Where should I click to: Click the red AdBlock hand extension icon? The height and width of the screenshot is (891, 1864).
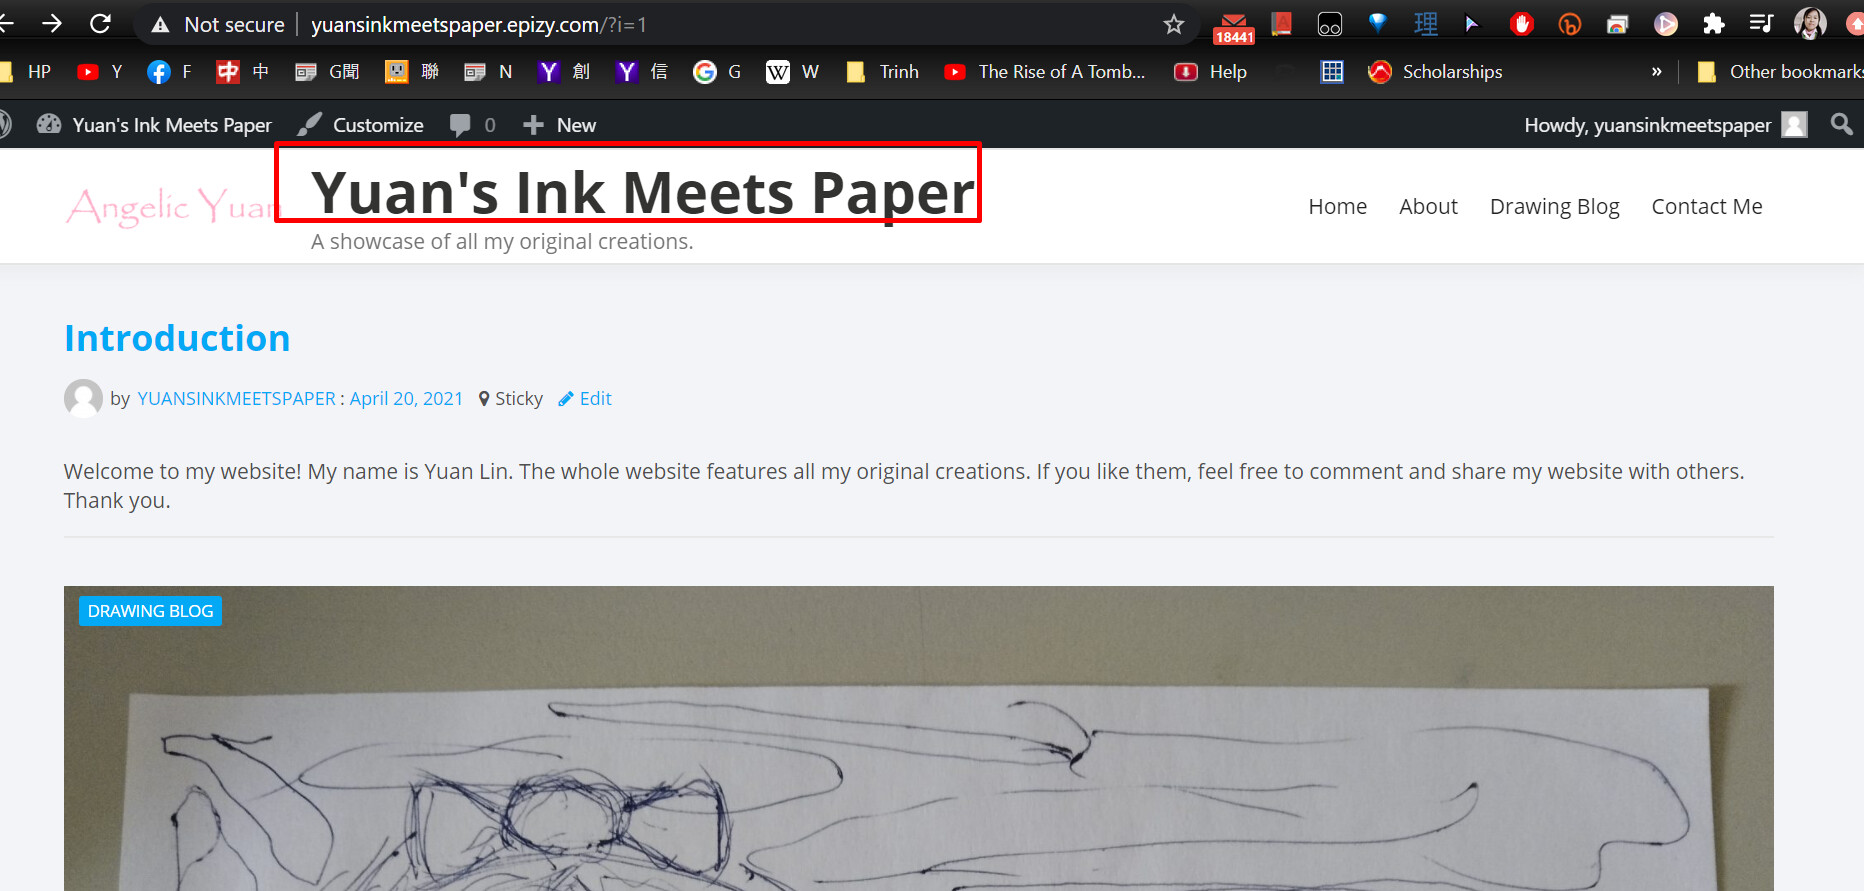coord(1521,24)
